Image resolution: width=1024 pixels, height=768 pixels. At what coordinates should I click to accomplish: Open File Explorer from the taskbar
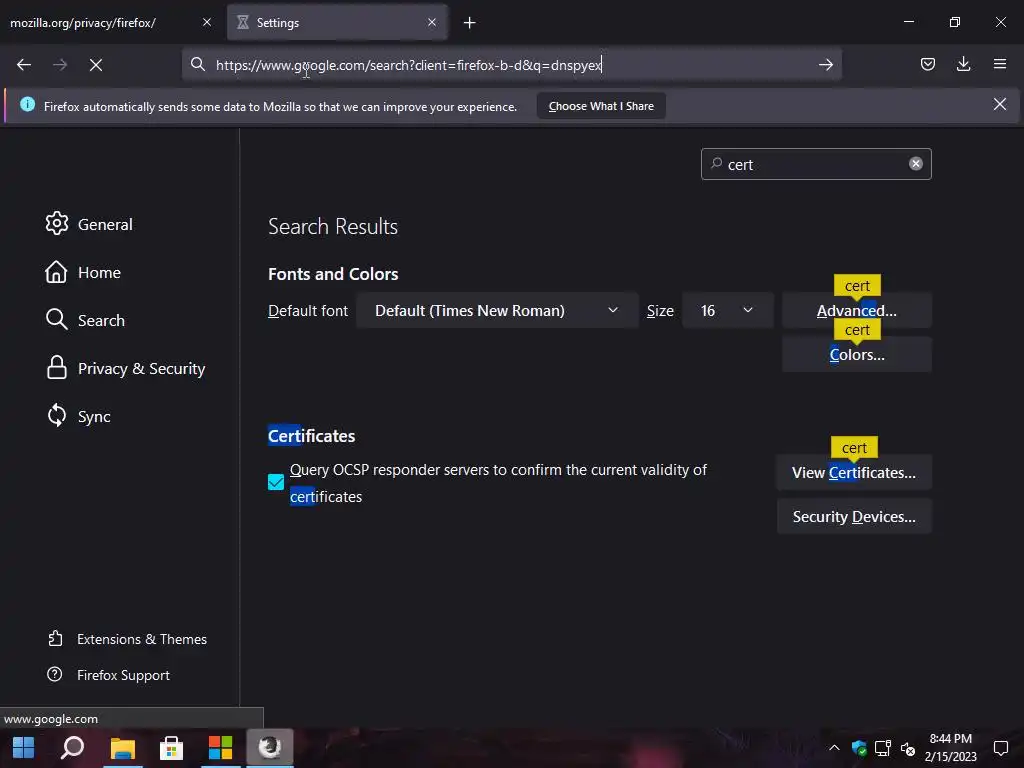(x=122, y=747)
